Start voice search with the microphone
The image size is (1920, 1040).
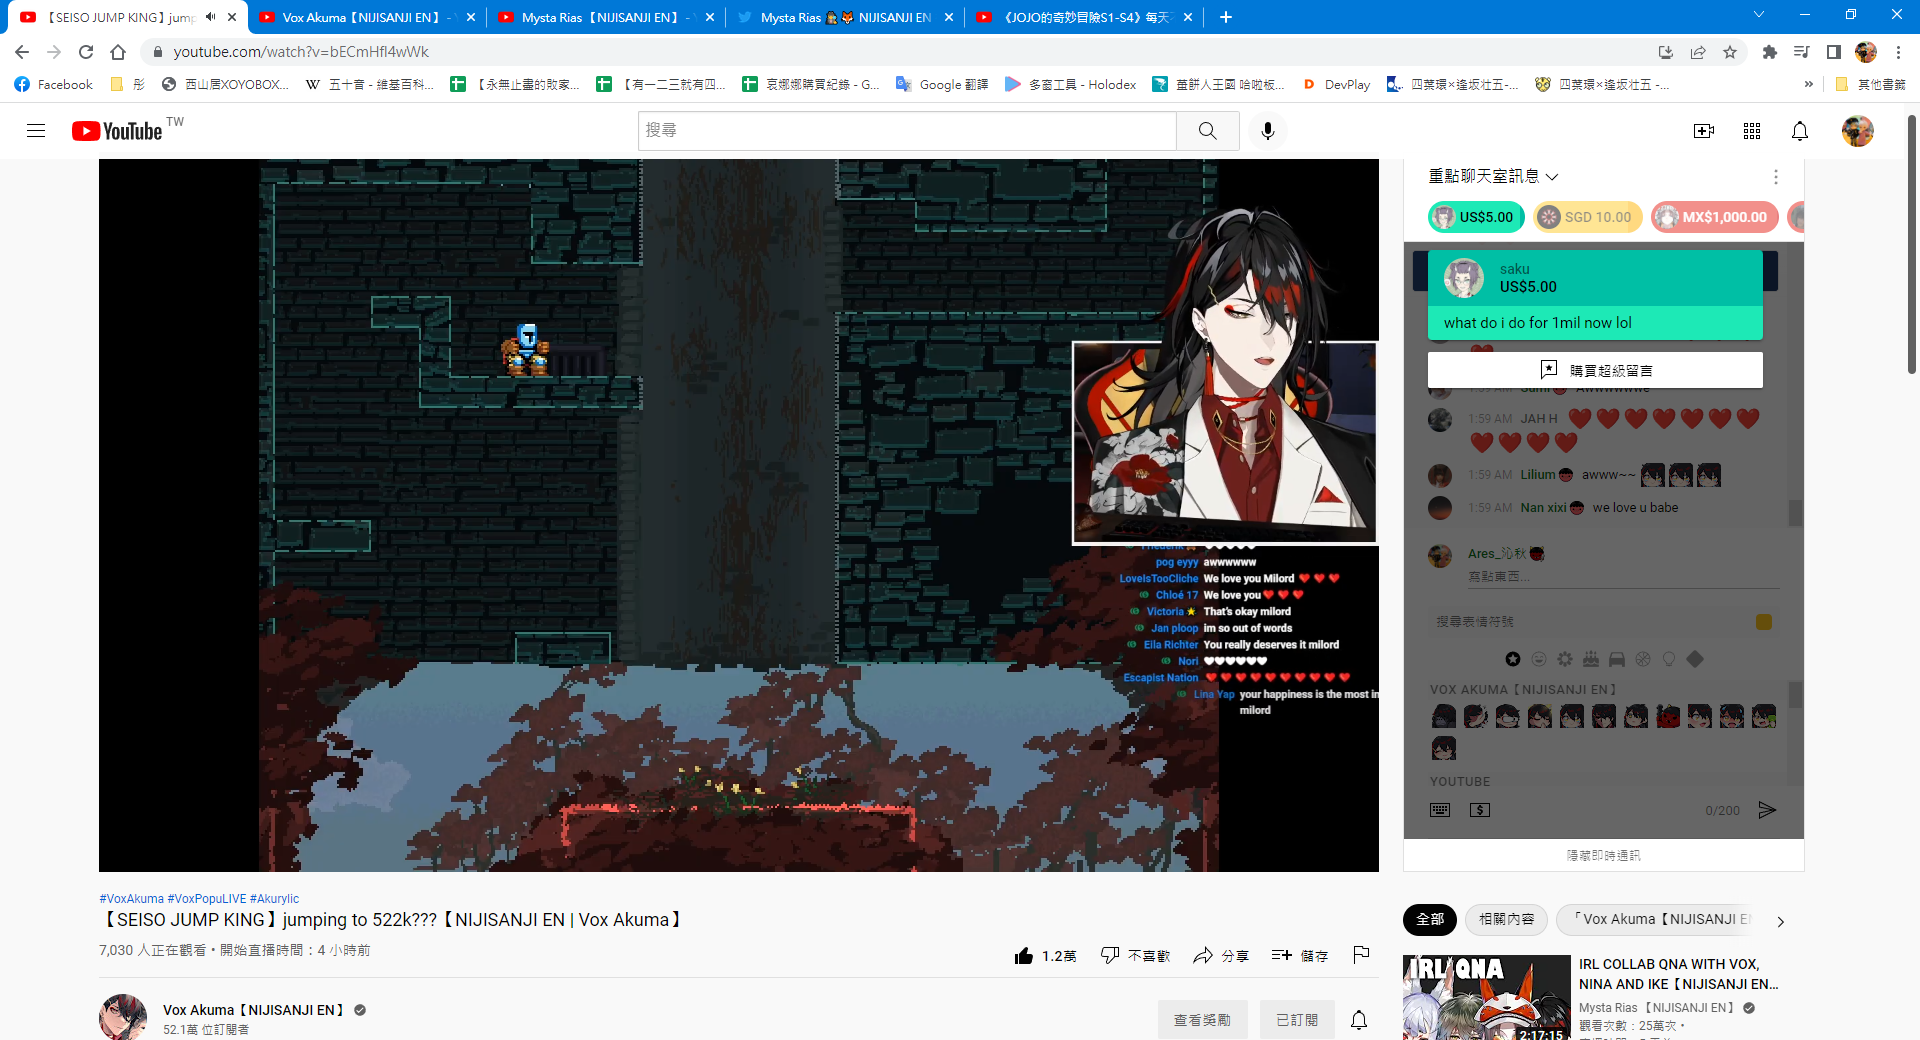(1268, 131)
